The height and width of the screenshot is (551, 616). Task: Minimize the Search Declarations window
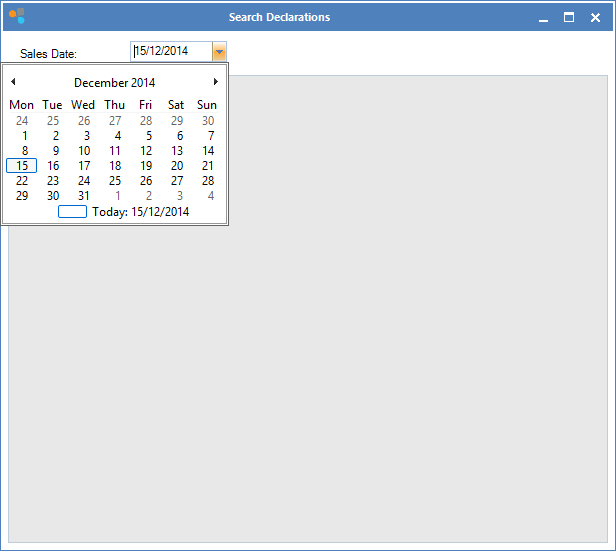click(543, 18)
